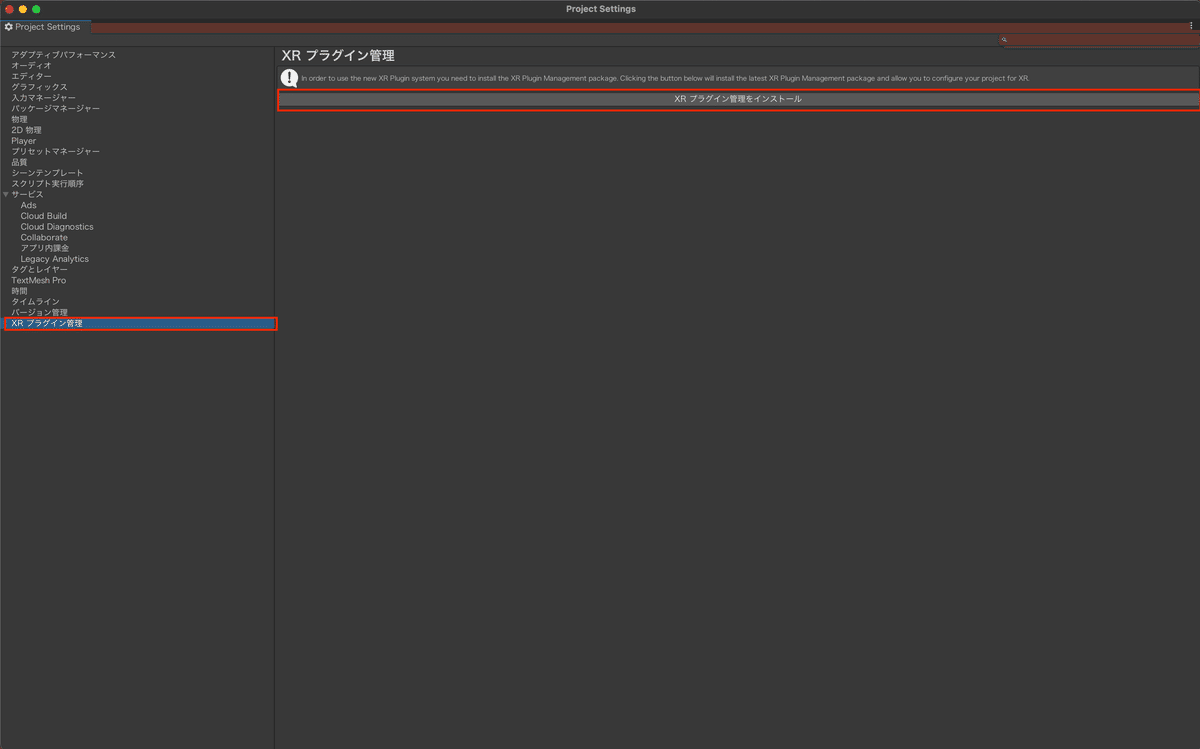Open the three-dot window options menu

1191,27
